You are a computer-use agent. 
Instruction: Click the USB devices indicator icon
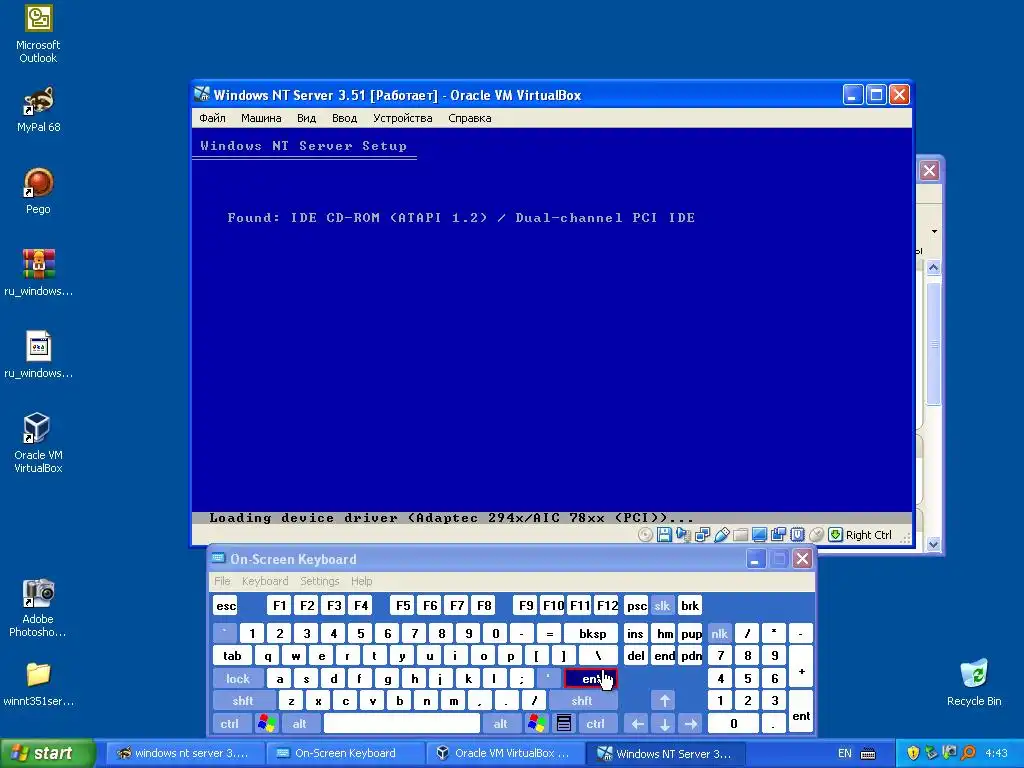[722, 535]
